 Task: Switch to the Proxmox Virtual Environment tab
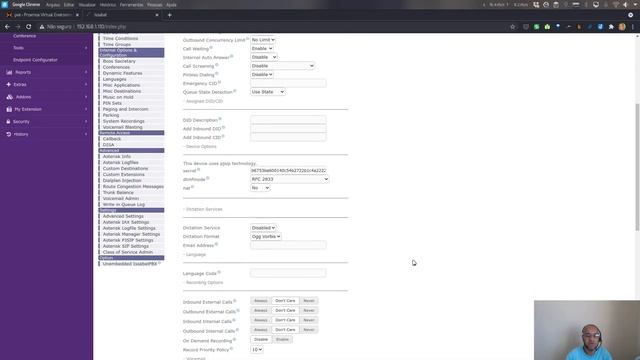(x=42, y=15)
